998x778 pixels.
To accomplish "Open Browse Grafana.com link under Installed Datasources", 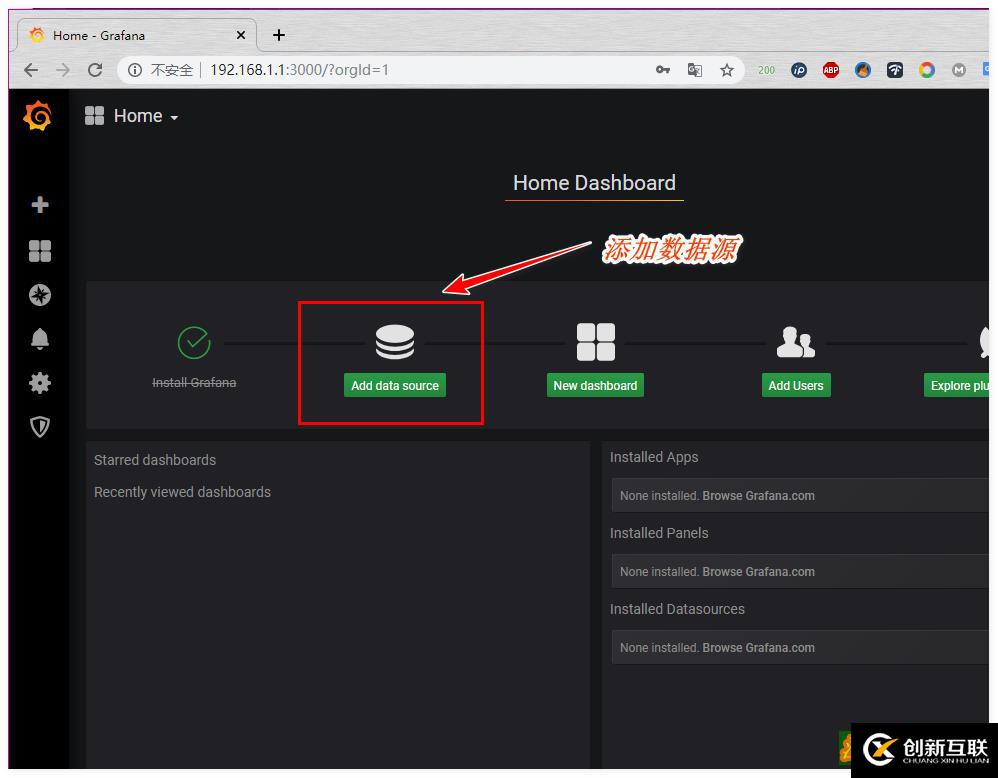I will (x=758, y=648).
